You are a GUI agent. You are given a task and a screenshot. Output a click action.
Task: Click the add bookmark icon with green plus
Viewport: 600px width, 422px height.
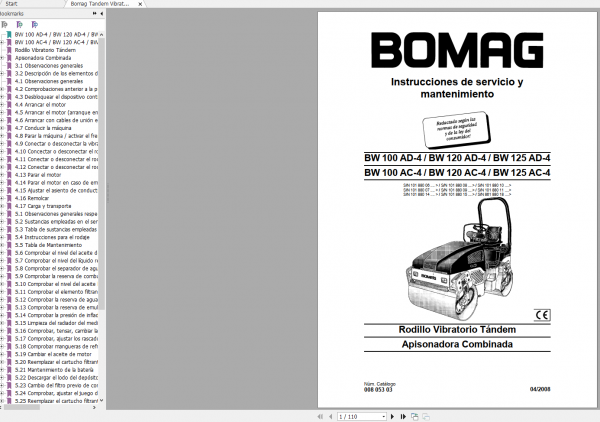[x=19, y=24]
